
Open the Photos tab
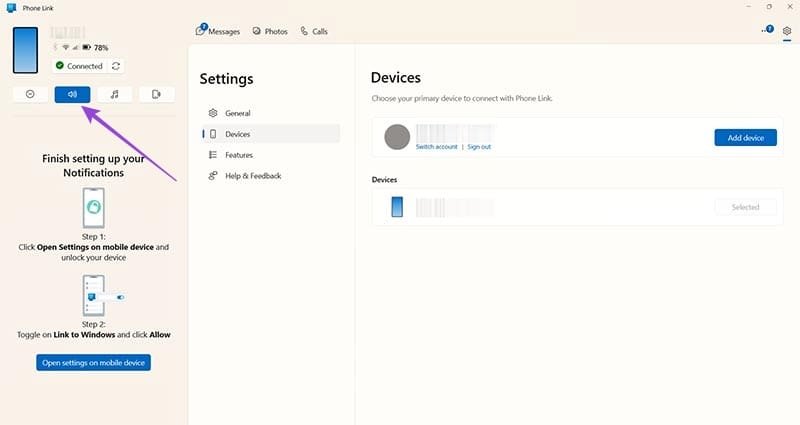point(270,31)
